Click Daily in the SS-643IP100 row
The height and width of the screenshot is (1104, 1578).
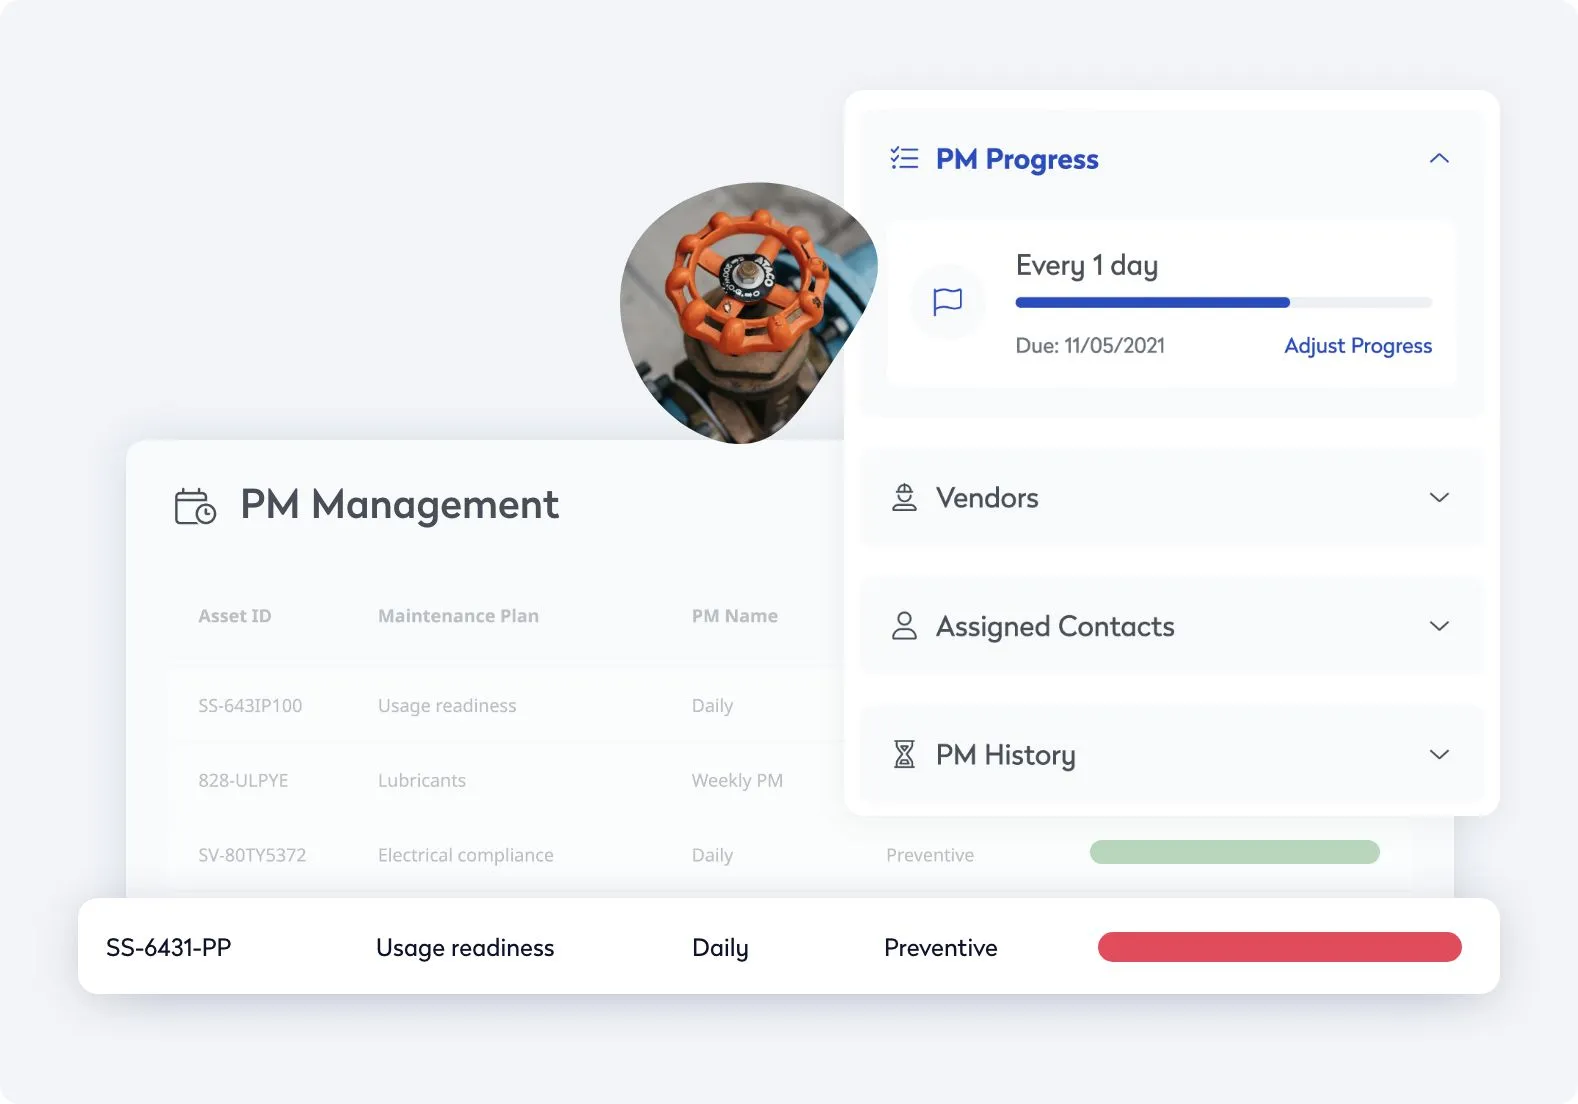pos(712,706)
